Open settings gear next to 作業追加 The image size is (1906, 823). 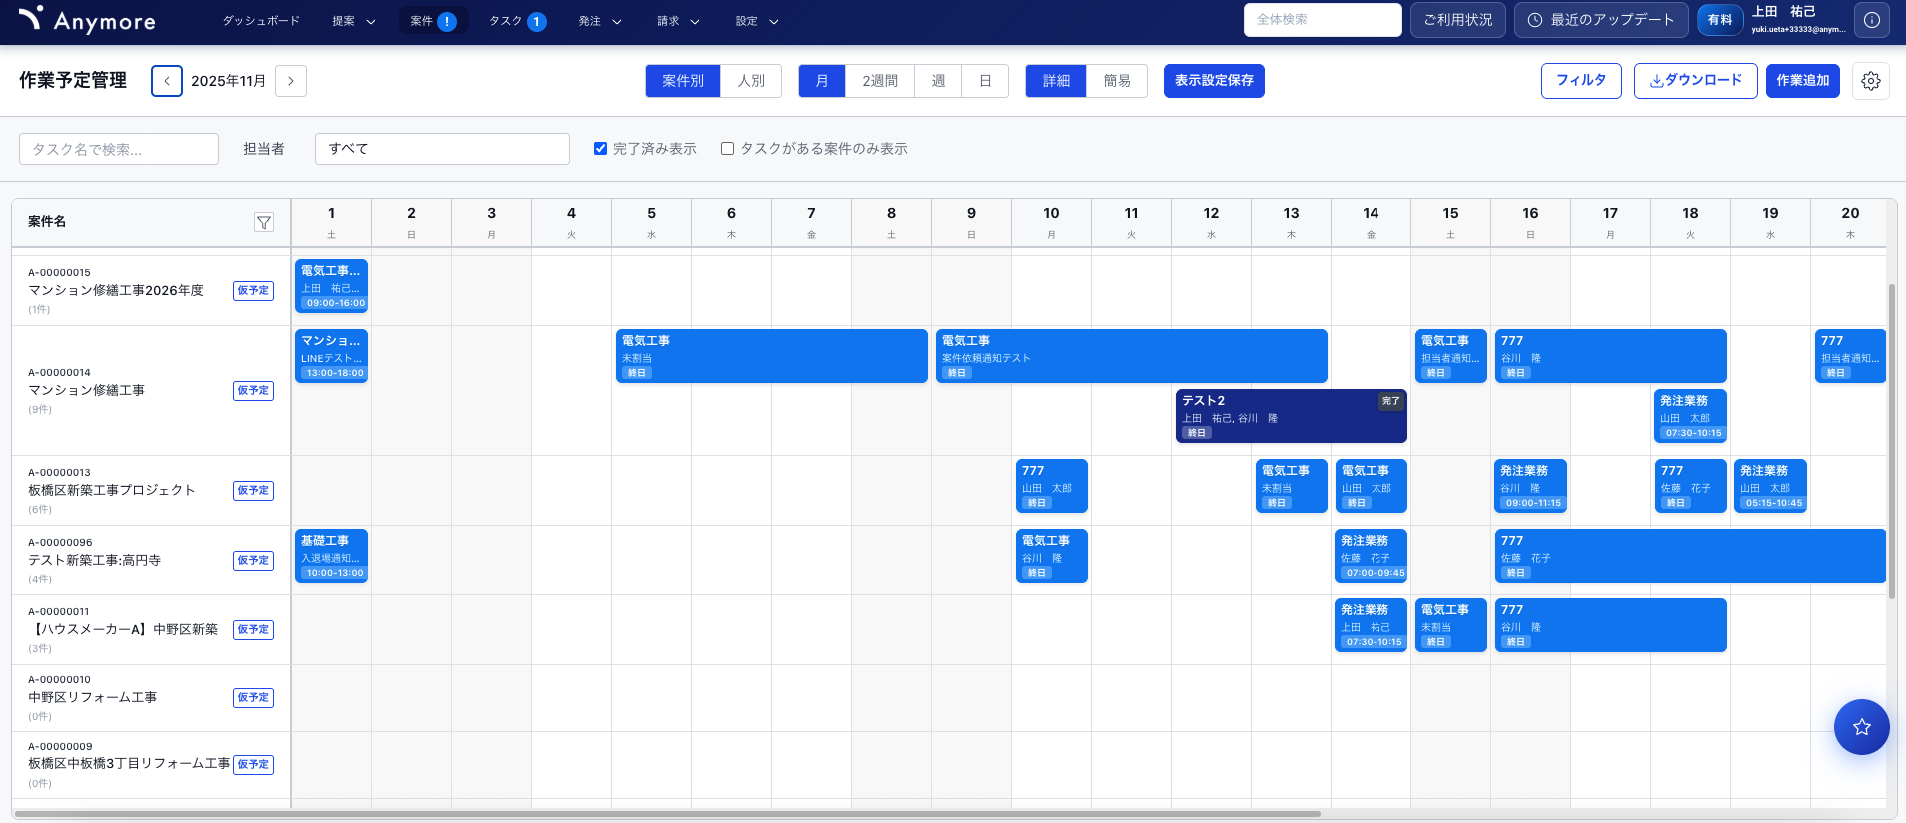tap(1870, 81)
